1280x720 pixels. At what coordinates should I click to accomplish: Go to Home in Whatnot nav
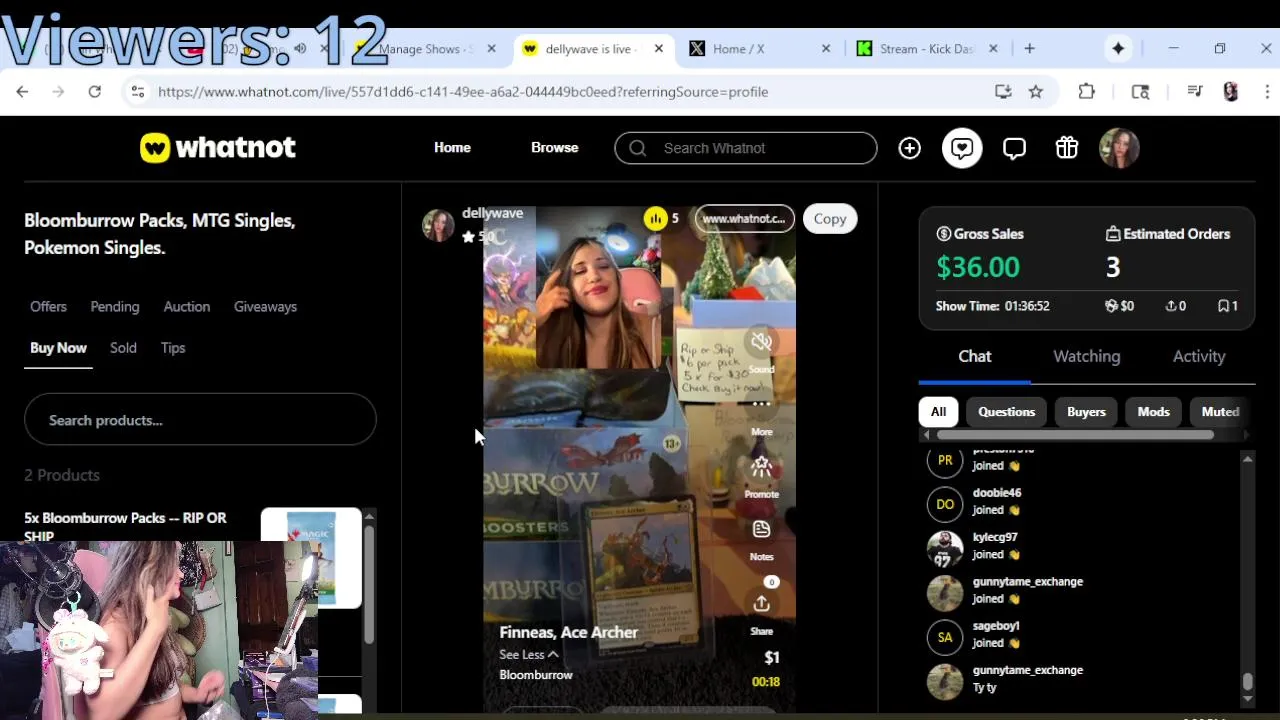coord(452,148)
